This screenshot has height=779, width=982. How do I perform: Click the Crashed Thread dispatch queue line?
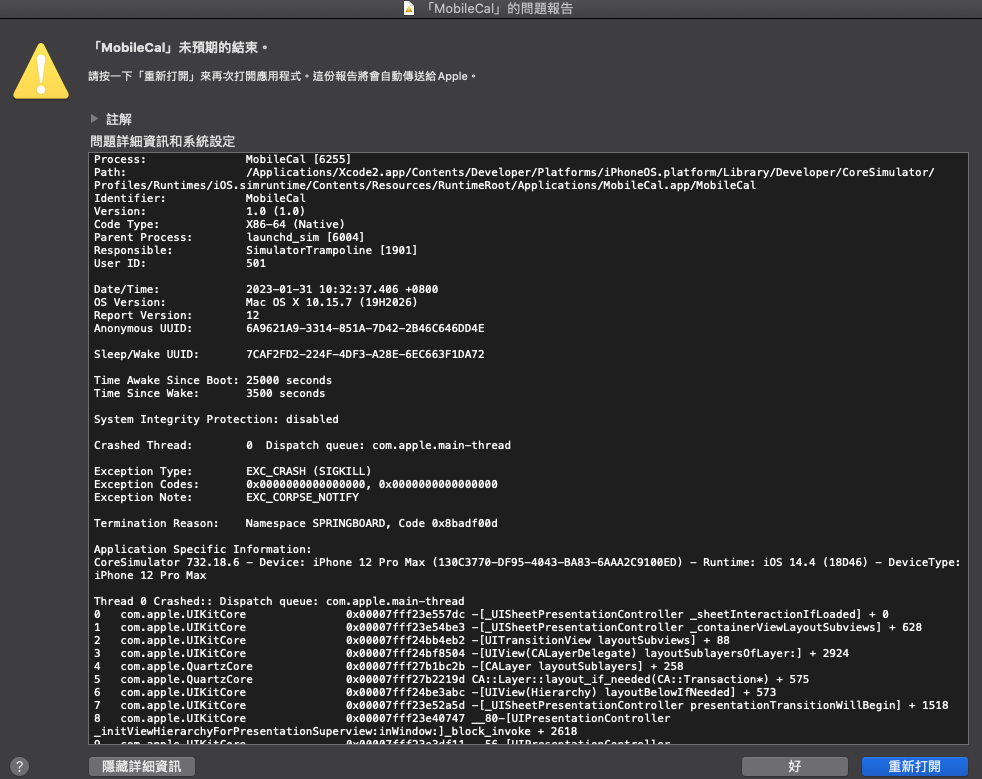pos(302,445)
